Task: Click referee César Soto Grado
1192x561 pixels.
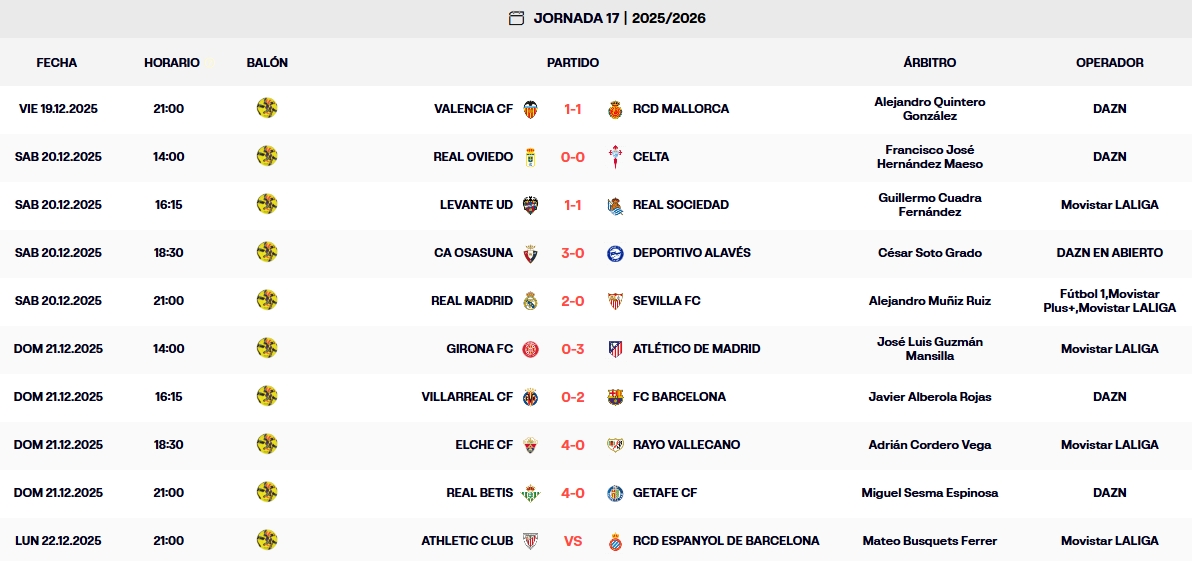Action: coord(929,253)
